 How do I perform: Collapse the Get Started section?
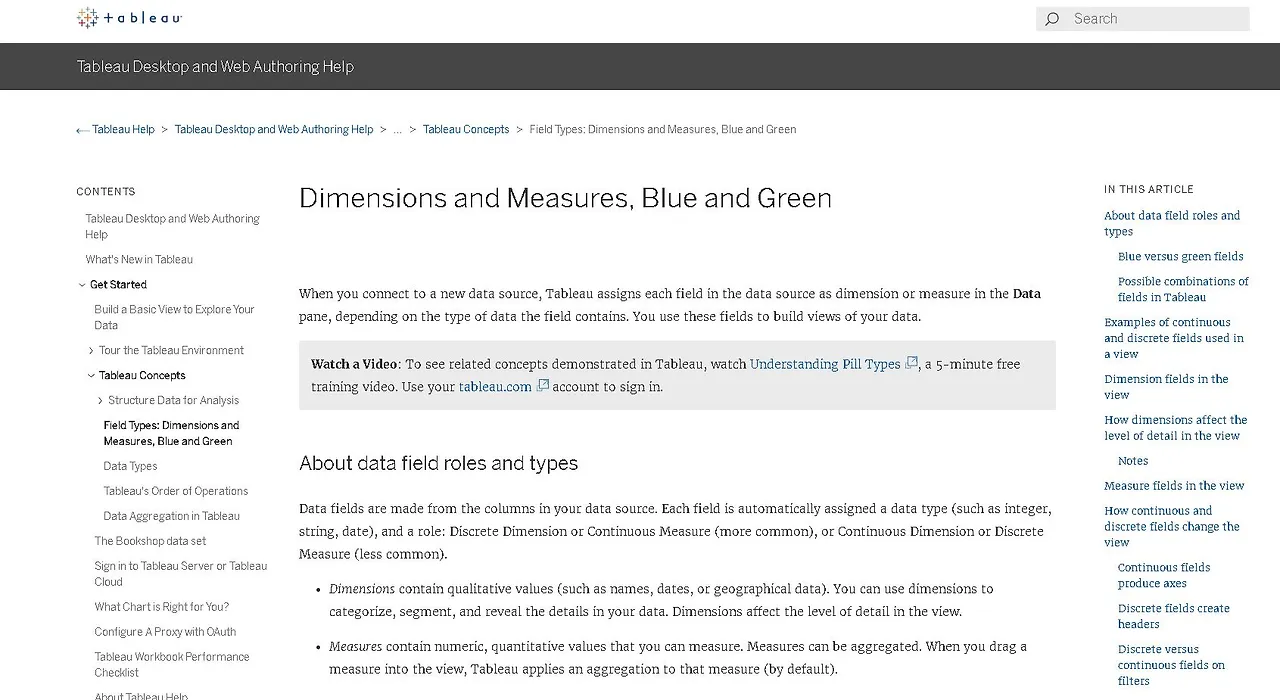click(x=82, y=285)
